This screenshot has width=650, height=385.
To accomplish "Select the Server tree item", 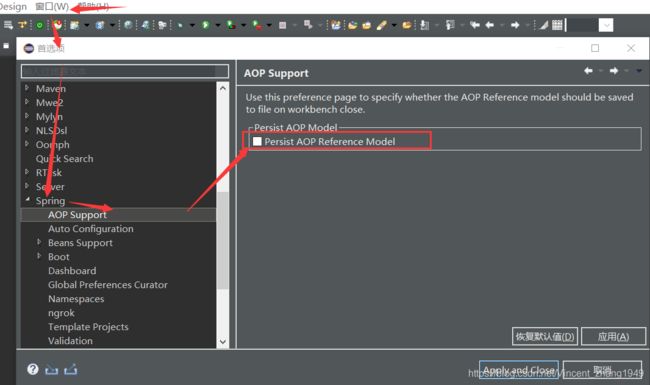I will [50, 187].
